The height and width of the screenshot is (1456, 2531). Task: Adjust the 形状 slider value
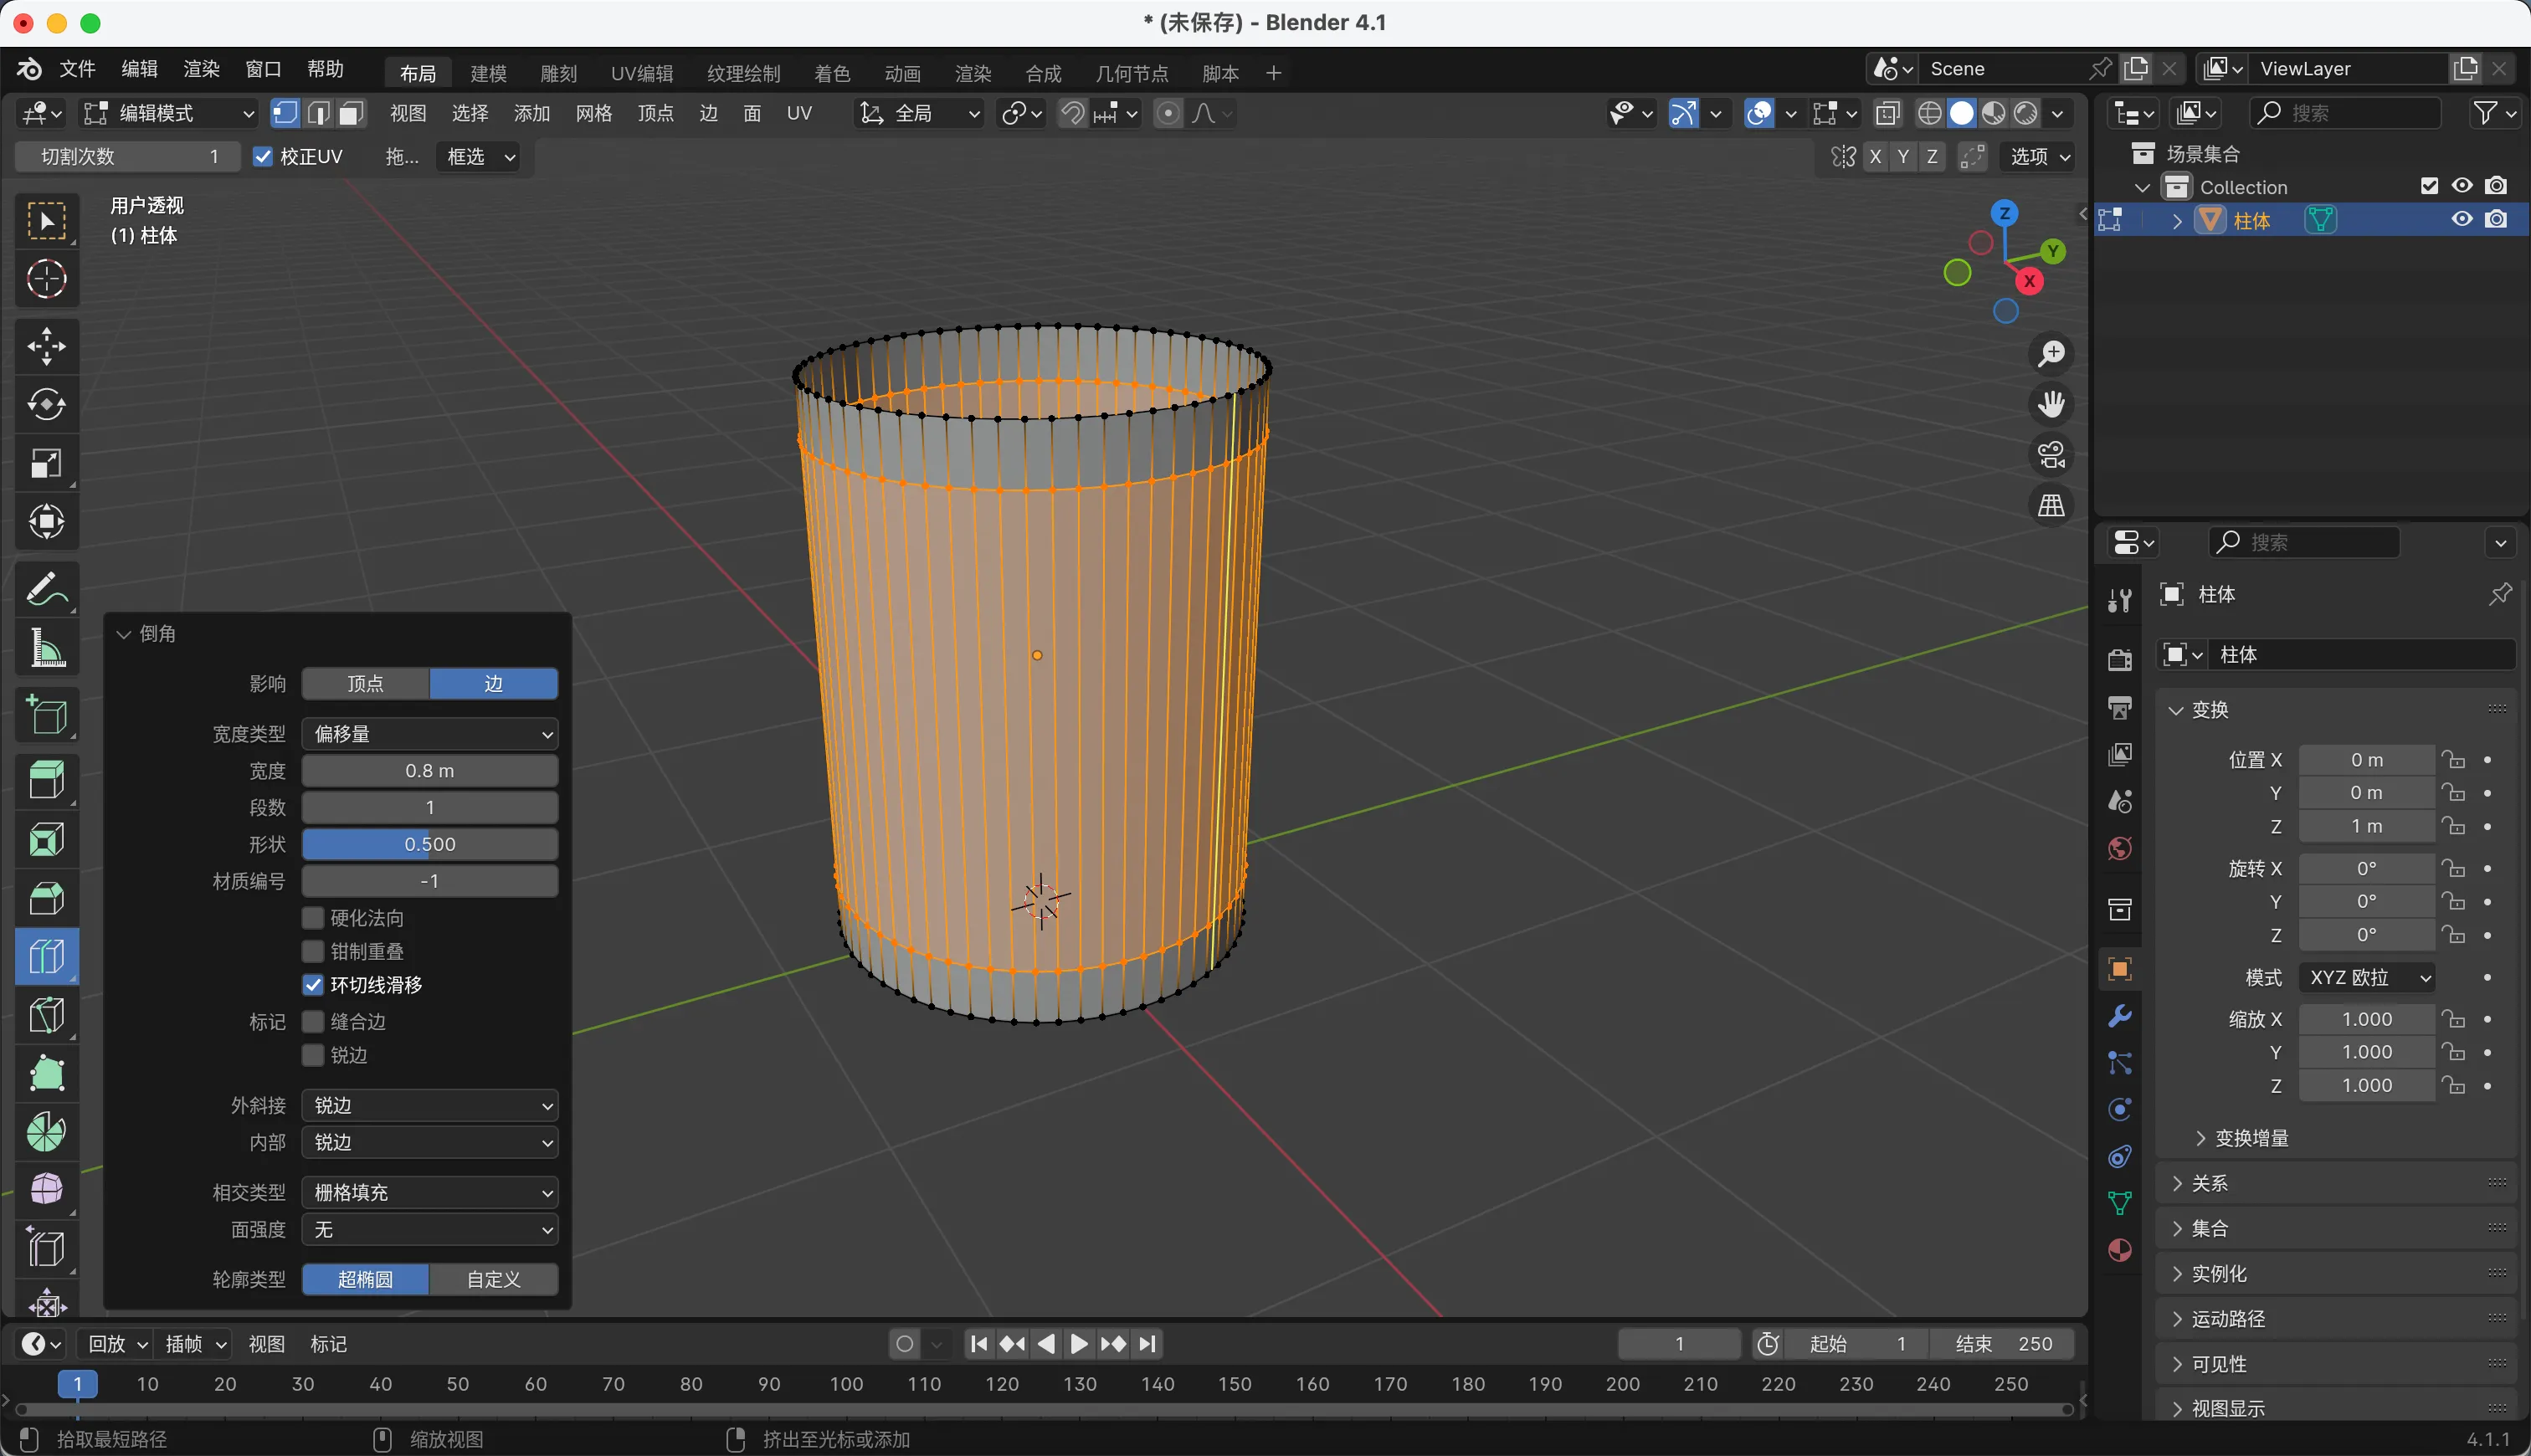point(430,844)
